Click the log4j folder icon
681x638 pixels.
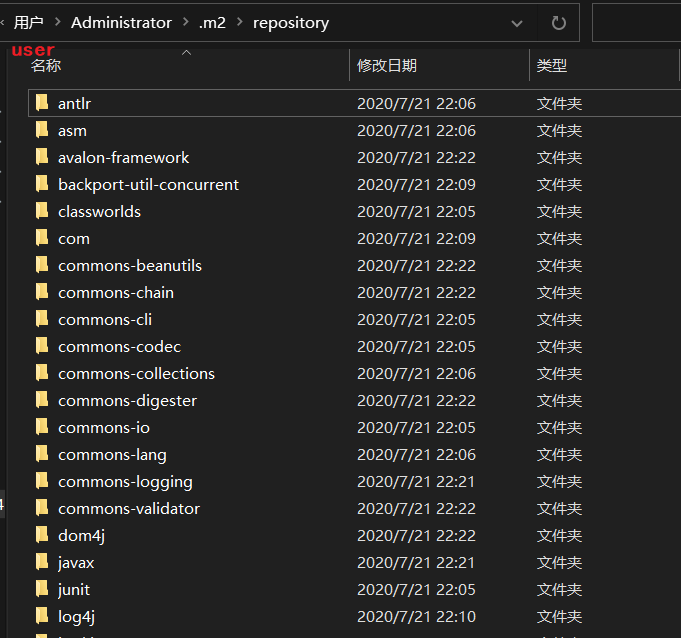click(42, 616)
